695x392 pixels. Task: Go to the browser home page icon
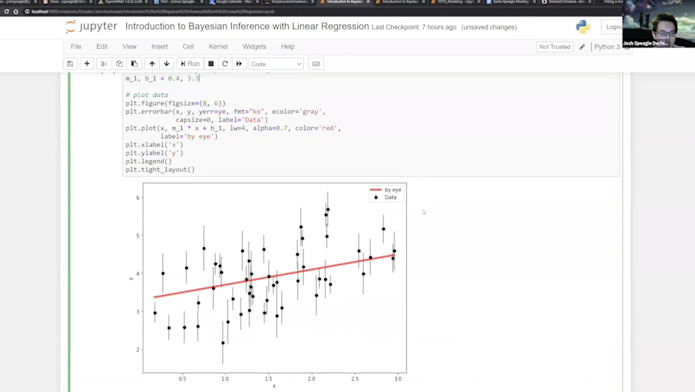click(x=16, y=12)
